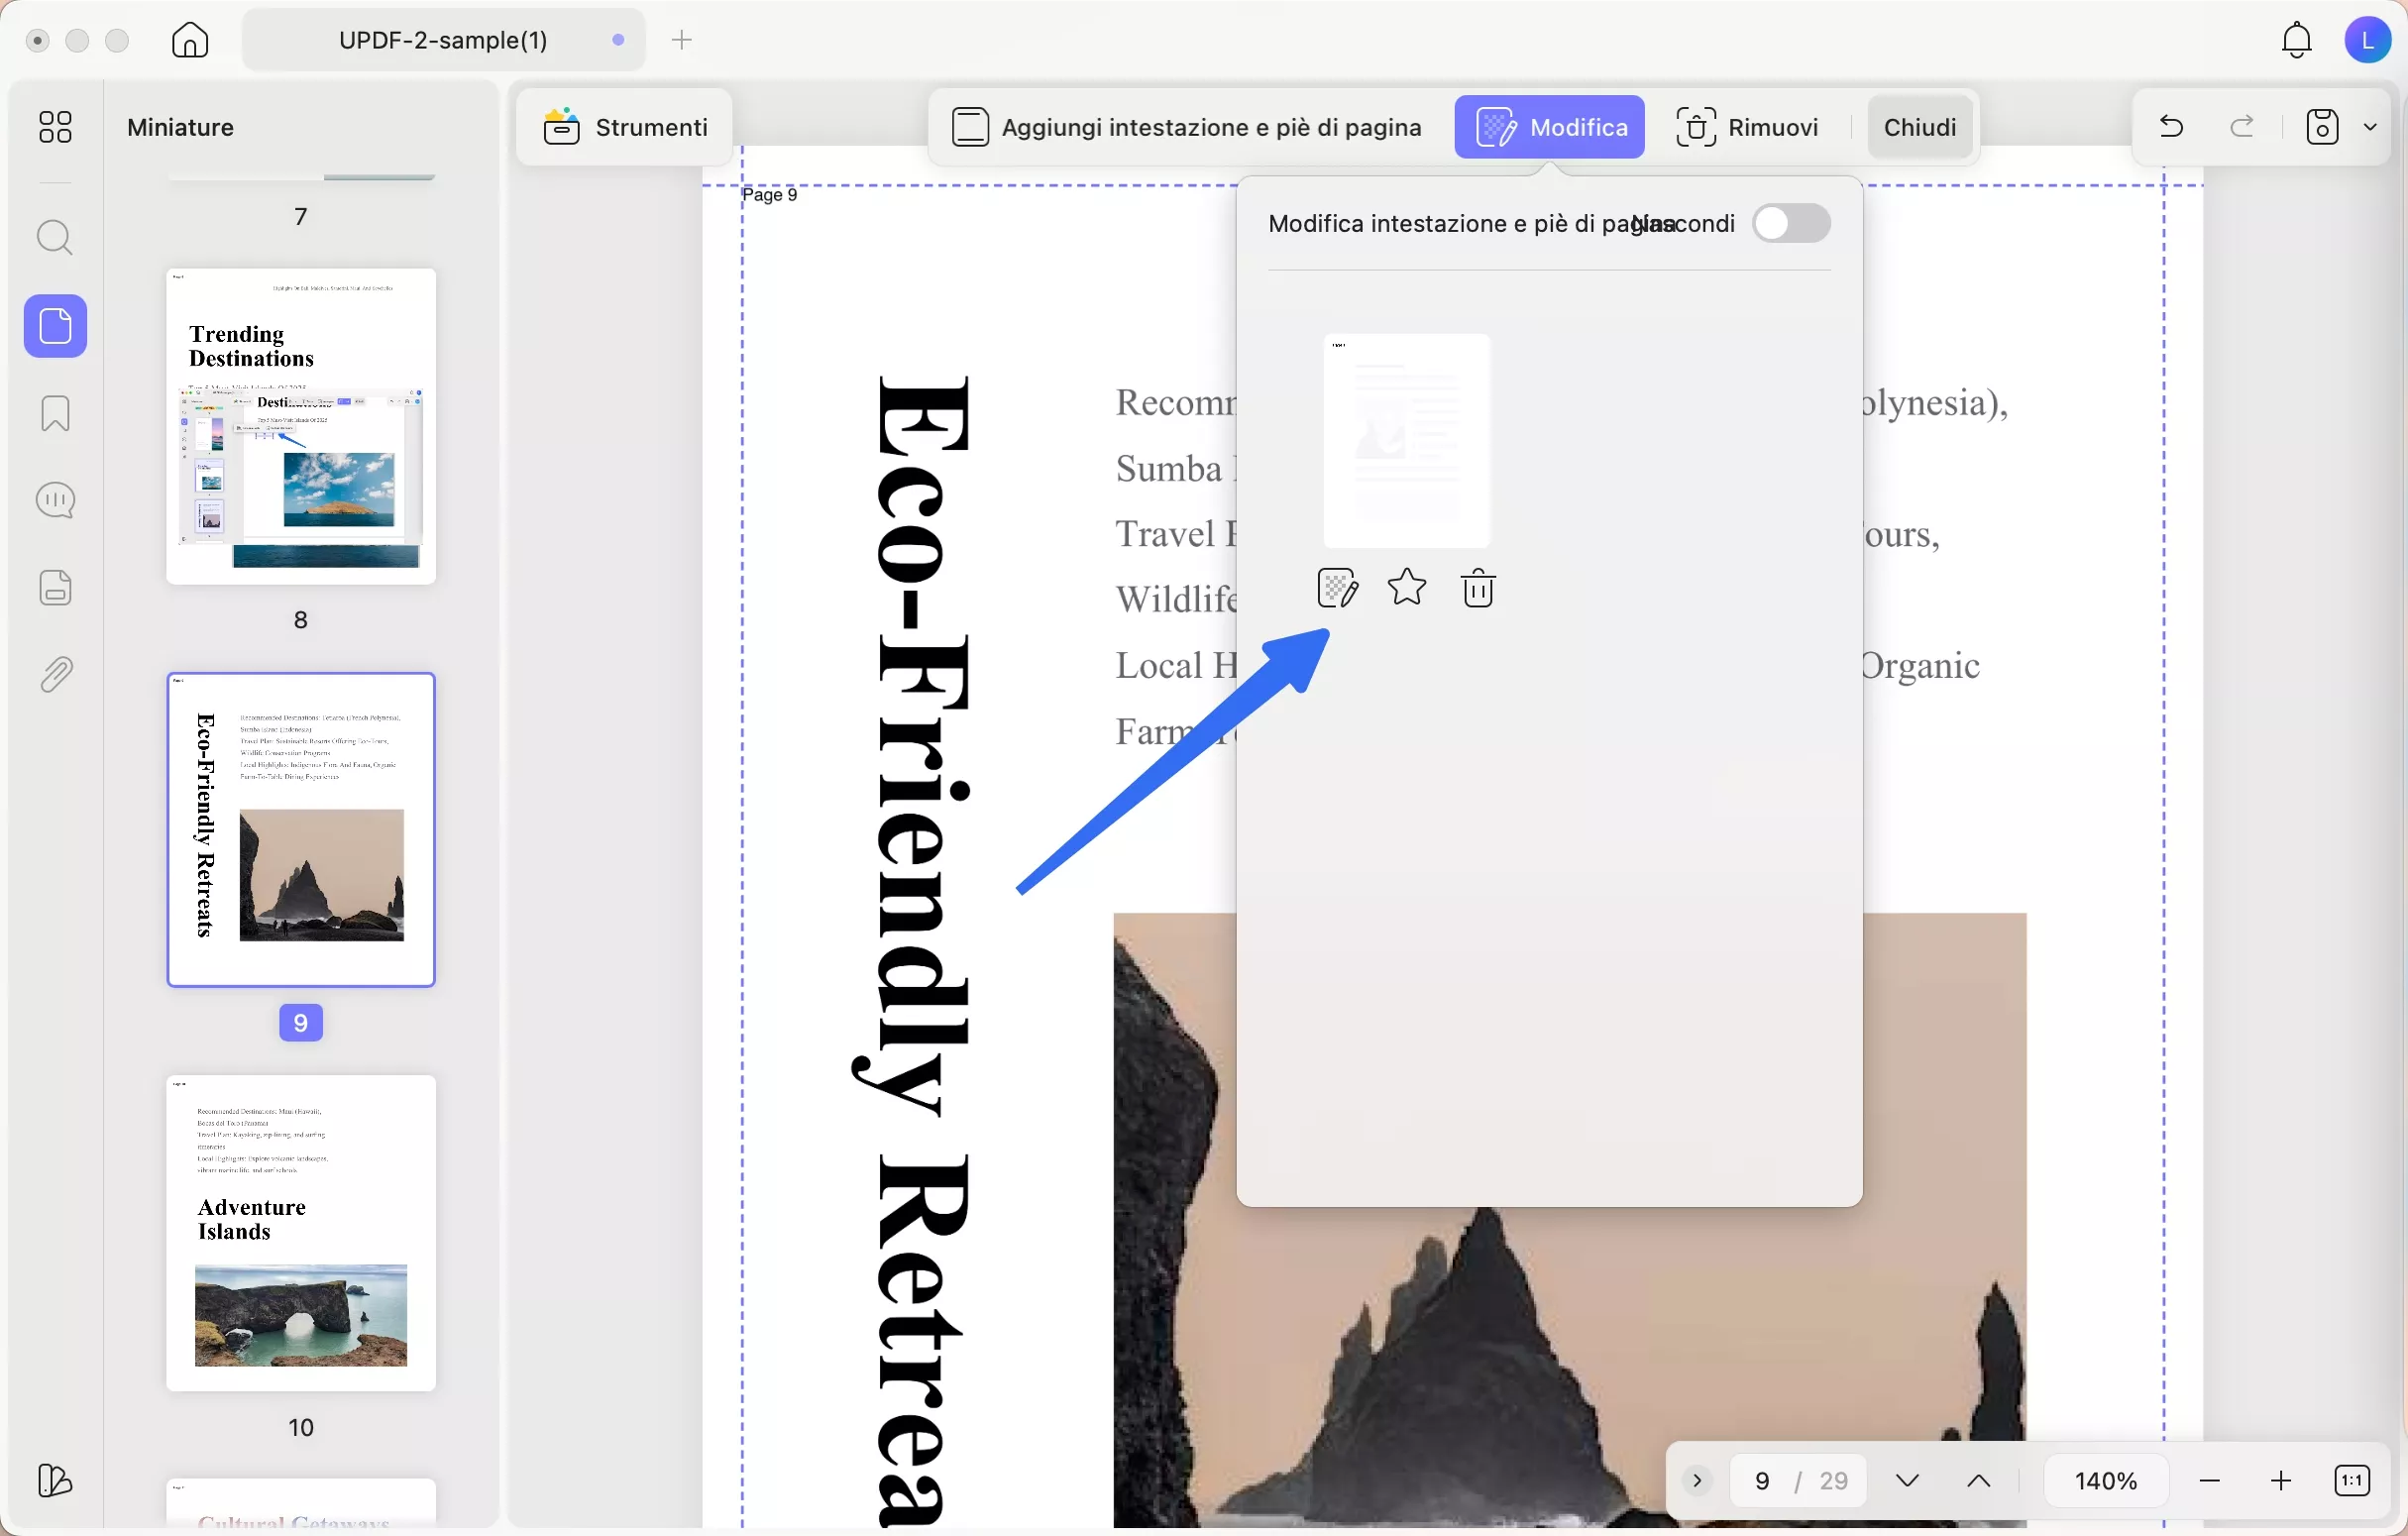Select the page 10 thumbnail
2408x1536 pixels.
coord(301,1235)
